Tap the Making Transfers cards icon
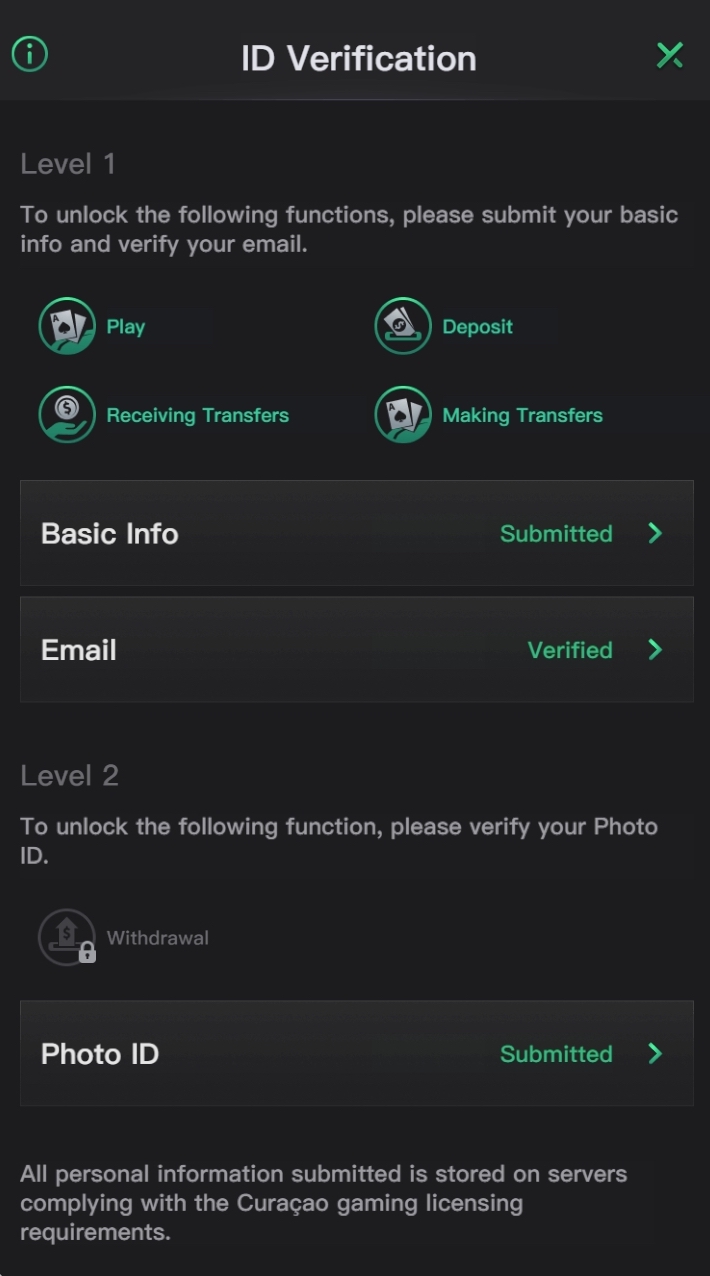The image size is (710, 1276). click(403, 414)
